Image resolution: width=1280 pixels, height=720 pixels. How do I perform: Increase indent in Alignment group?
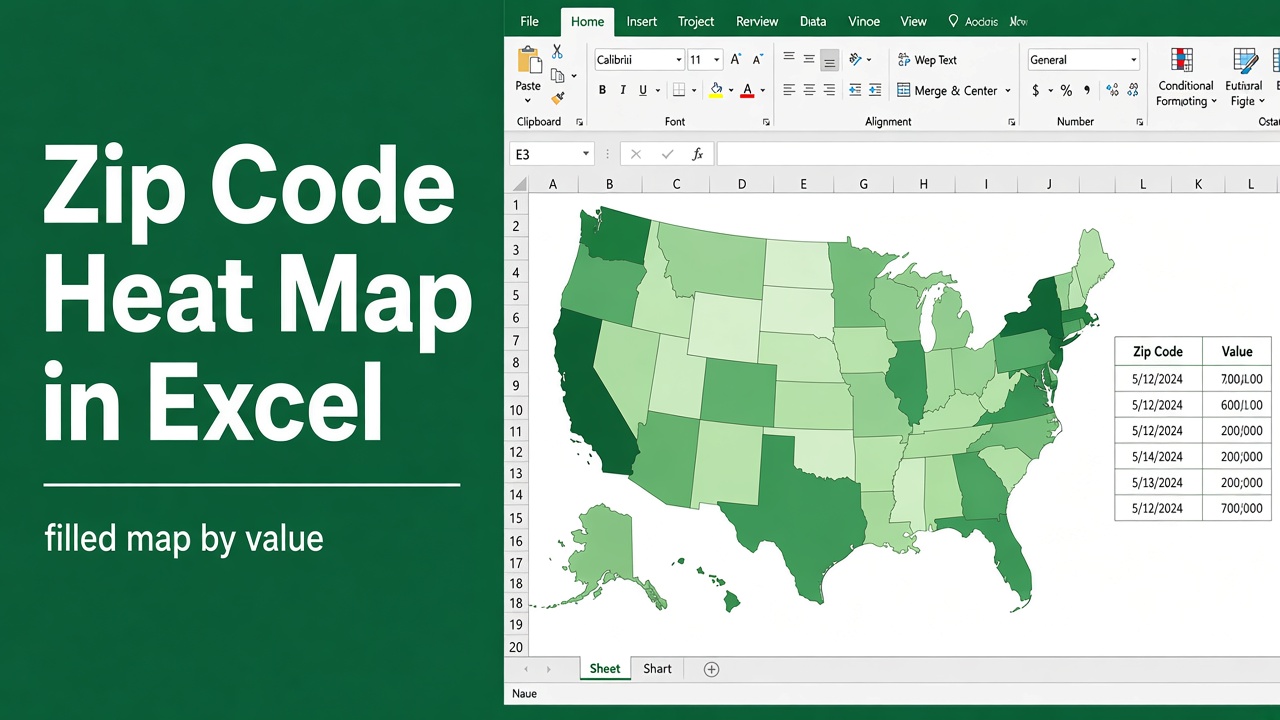pos(875,90)
